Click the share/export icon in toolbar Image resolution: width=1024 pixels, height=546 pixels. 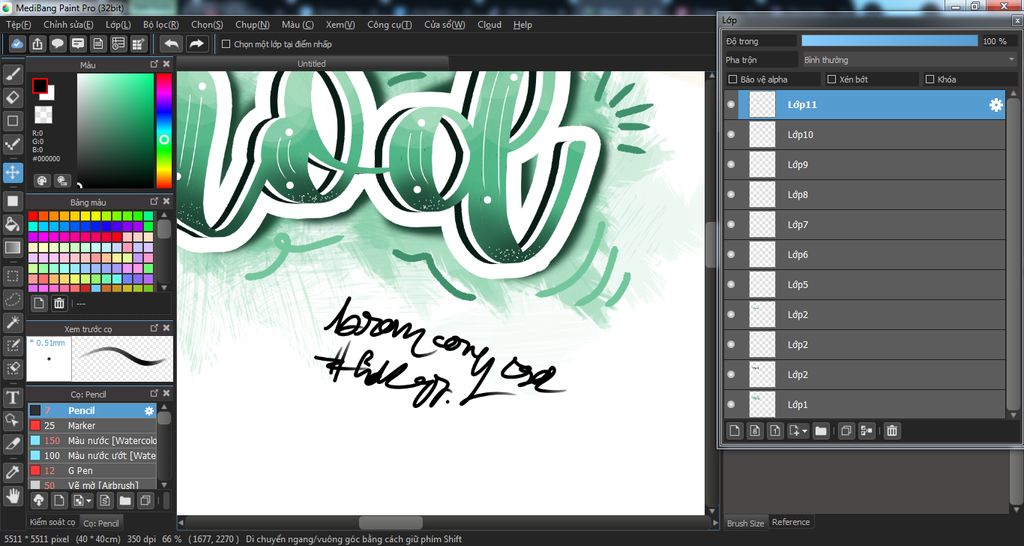[38, 44]
